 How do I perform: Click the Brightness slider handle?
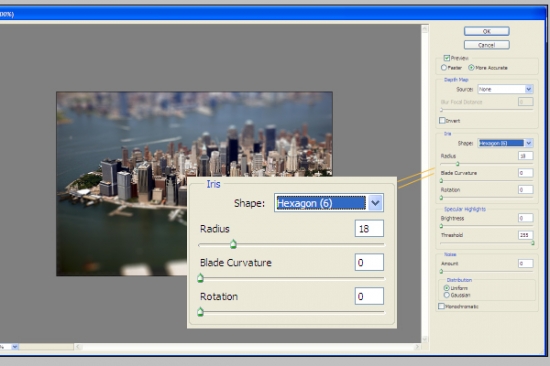pos(441,226)
